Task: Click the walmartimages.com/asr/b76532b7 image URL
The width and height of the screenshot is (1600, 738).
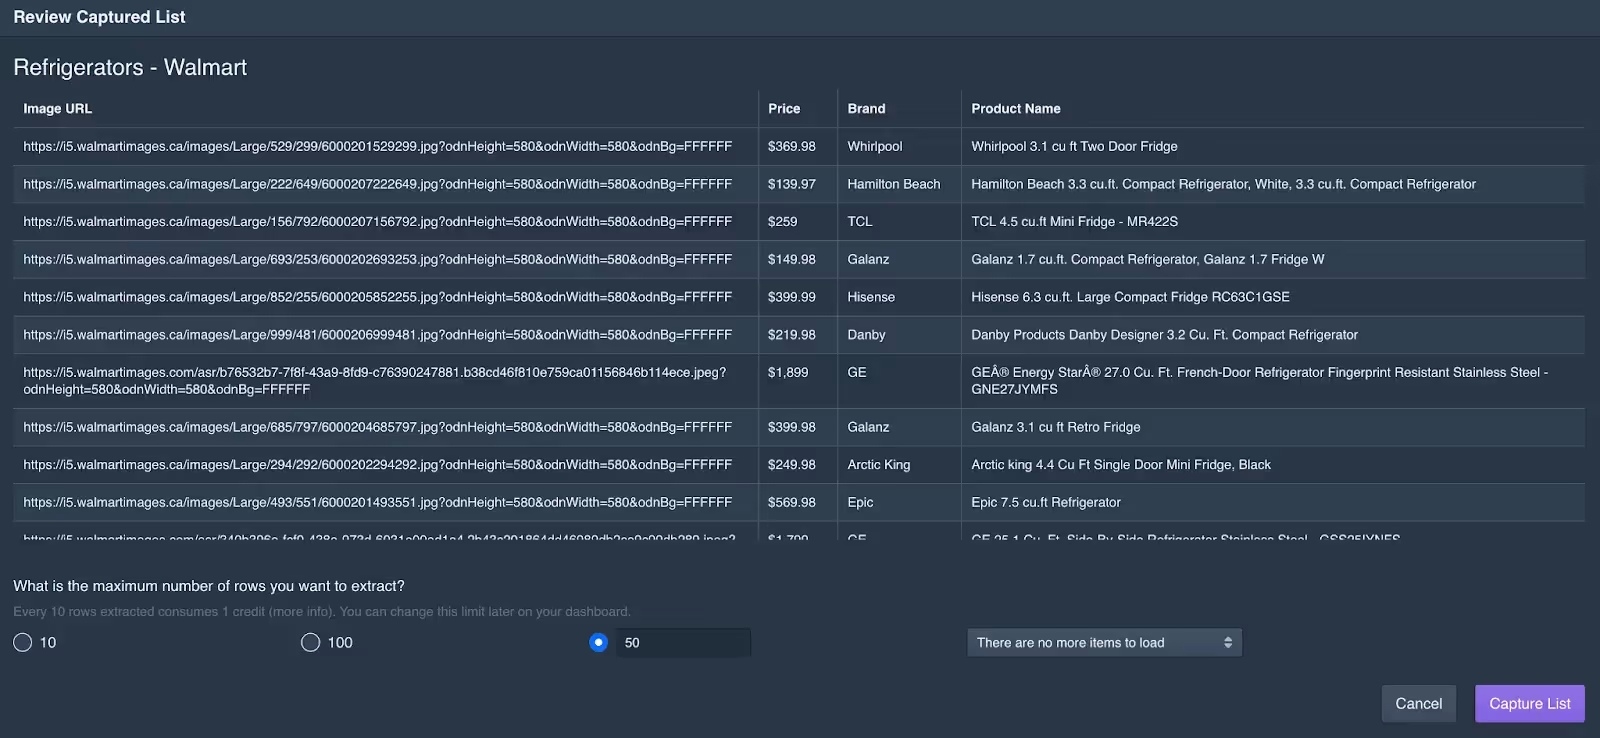Action: point(375,381)
